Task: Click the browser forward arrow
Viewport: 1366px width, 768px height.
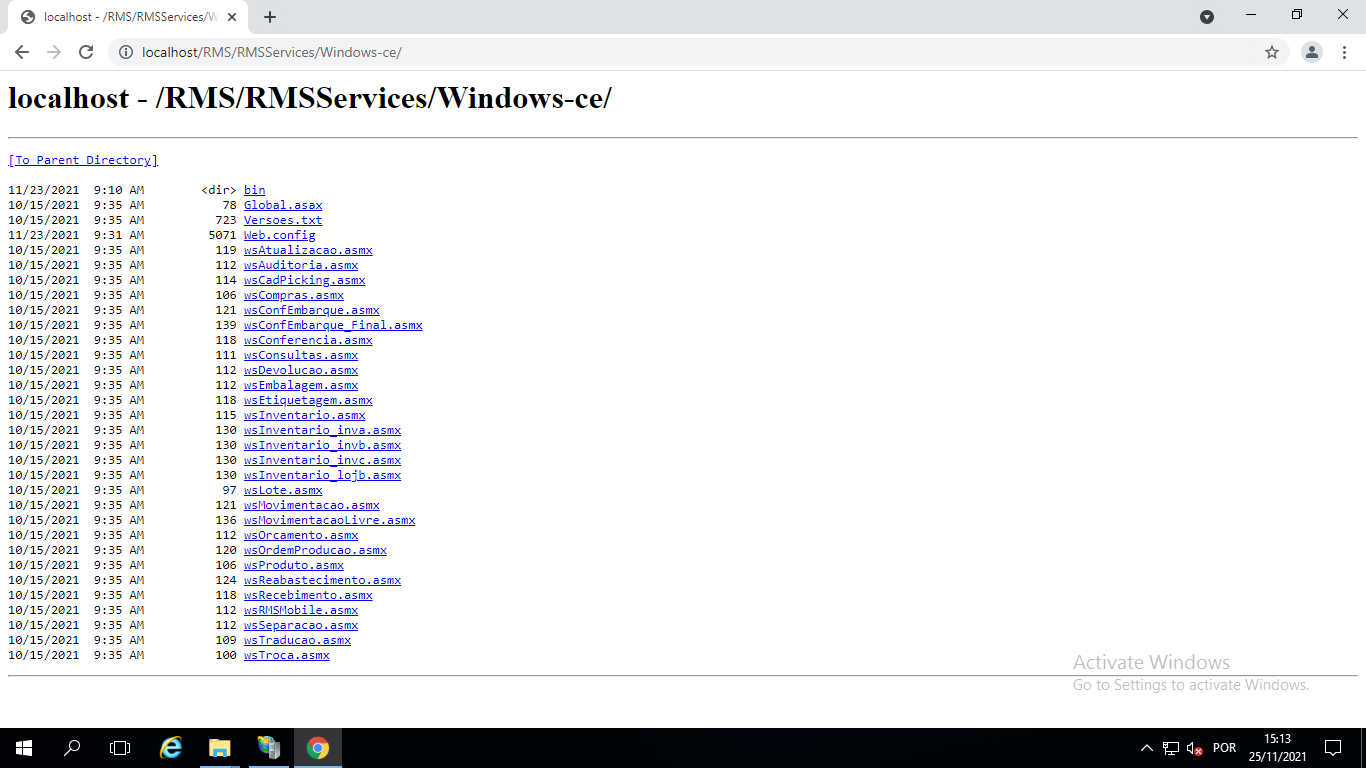Action: (54, 52)
